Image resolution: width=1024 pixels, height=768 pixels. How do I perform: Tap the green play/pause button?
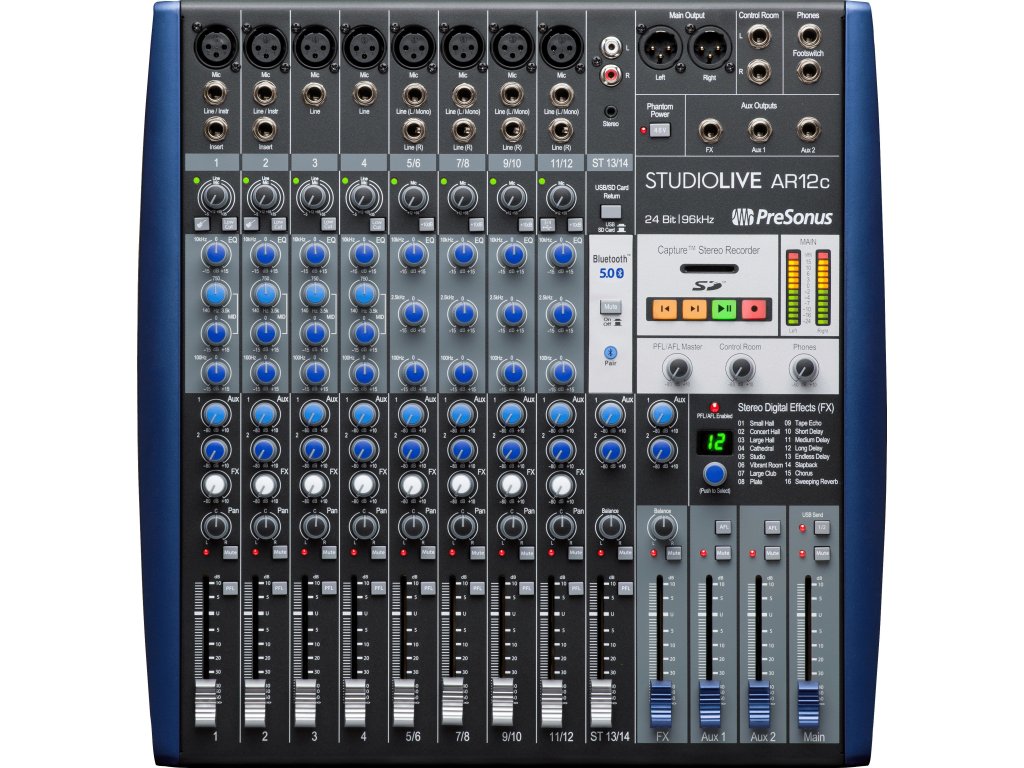(x=724, y=308)
